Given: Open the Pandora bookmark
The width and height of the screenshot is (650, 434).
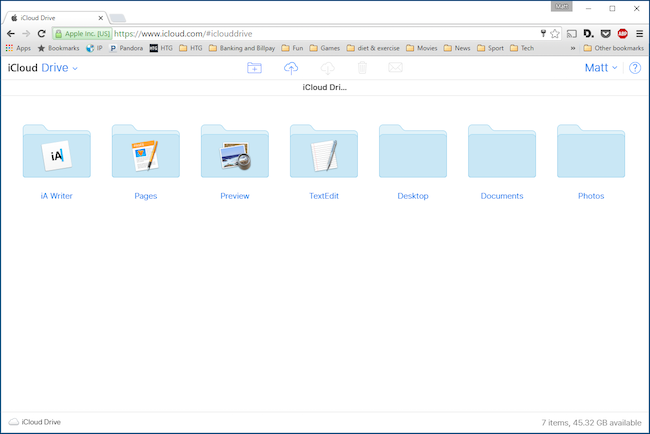Looking at the screenshot, I should tap(126, 48).
